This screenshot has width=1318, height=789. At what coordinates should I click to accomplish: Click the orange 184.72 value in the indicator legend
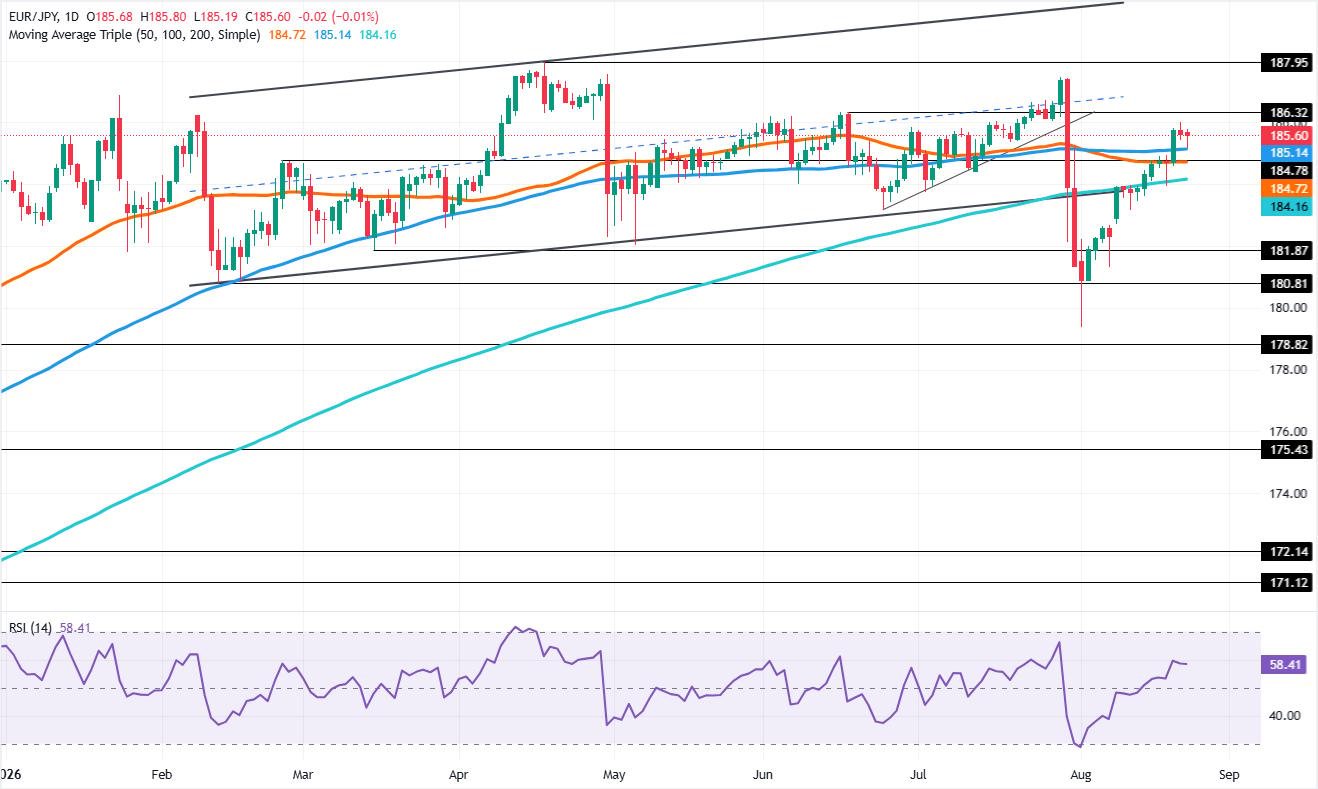288,35
